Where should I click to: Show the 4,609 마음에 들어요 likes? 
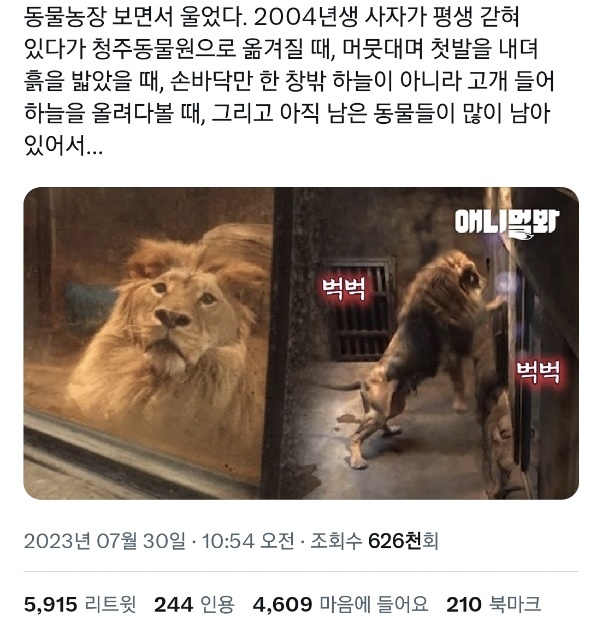click(340, 604)
